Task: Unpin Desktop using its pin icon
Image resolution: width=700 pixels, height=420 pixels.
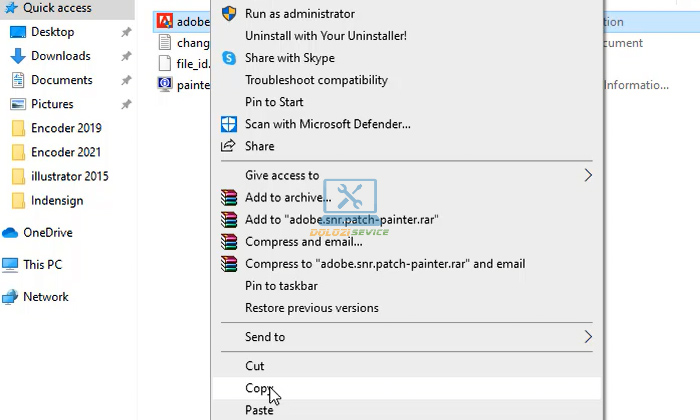Action: click(x=126, y=32)
